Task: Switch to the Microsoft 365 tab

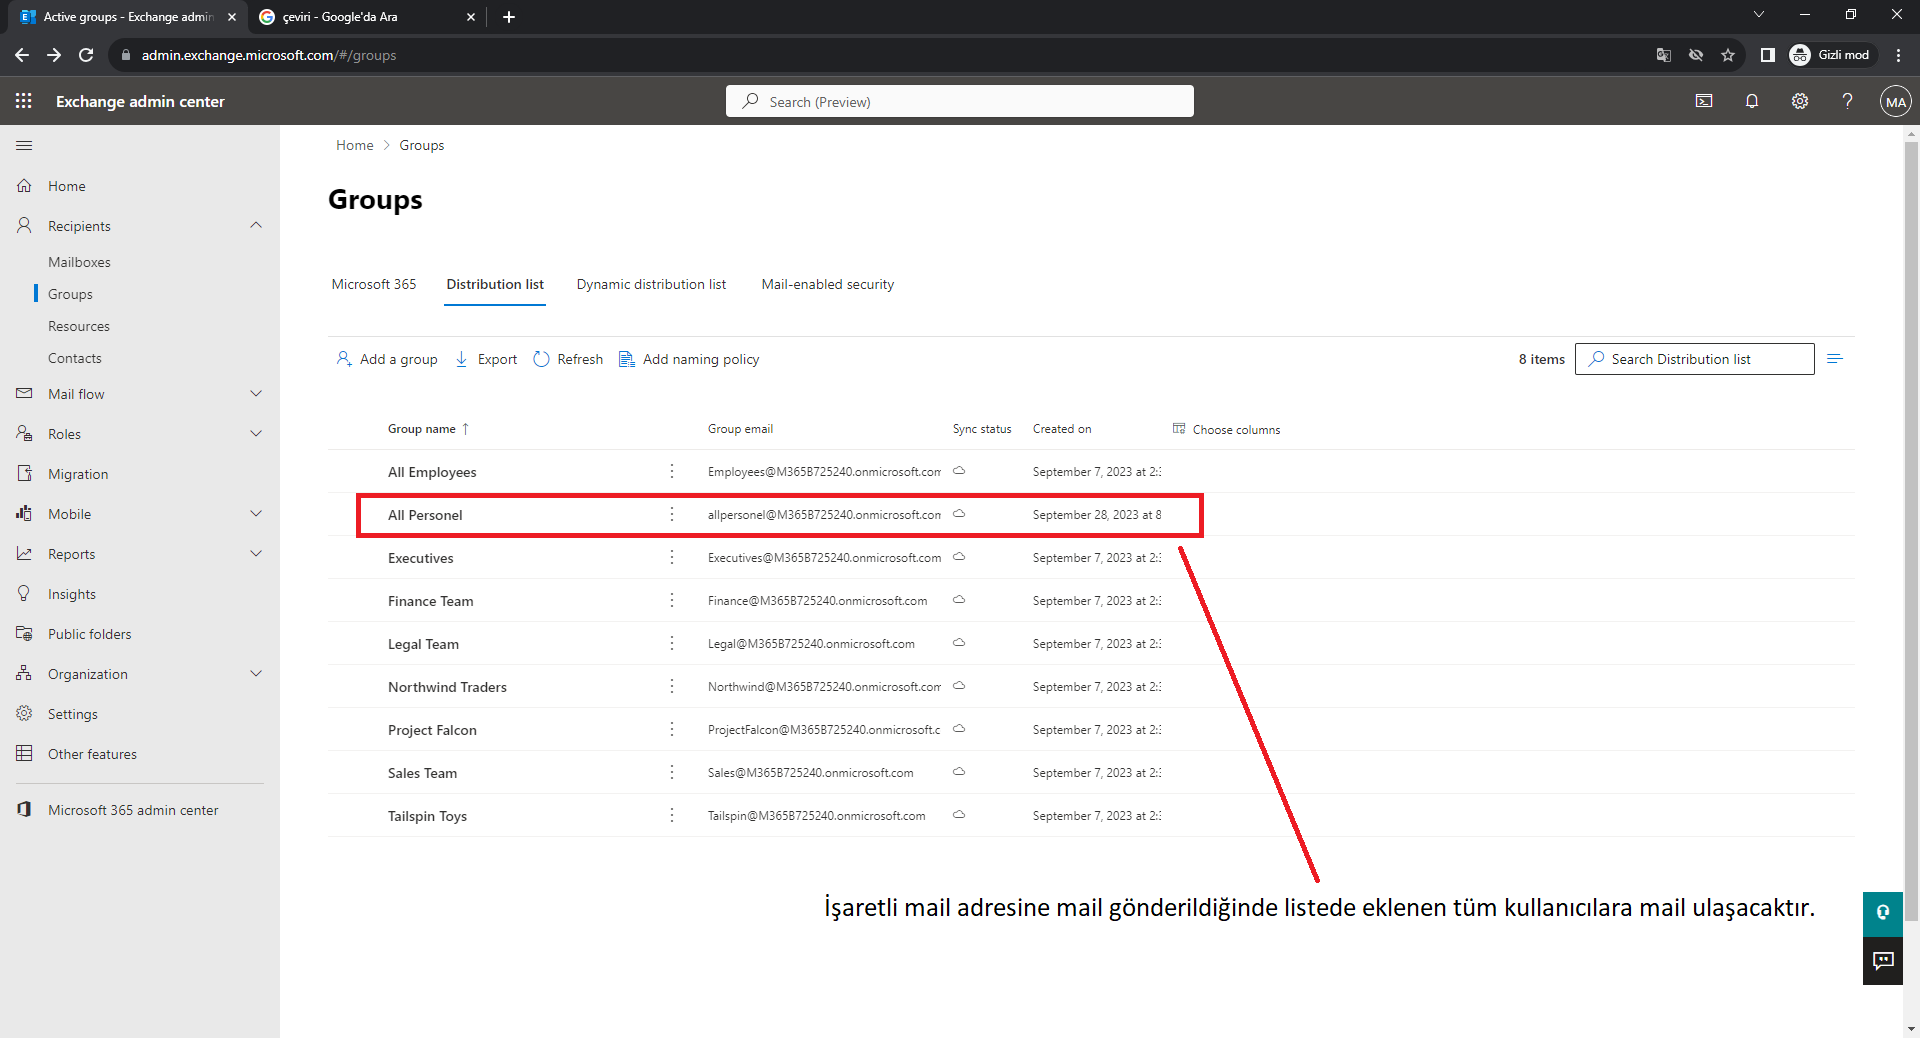Action: click(x=373, y=285)
